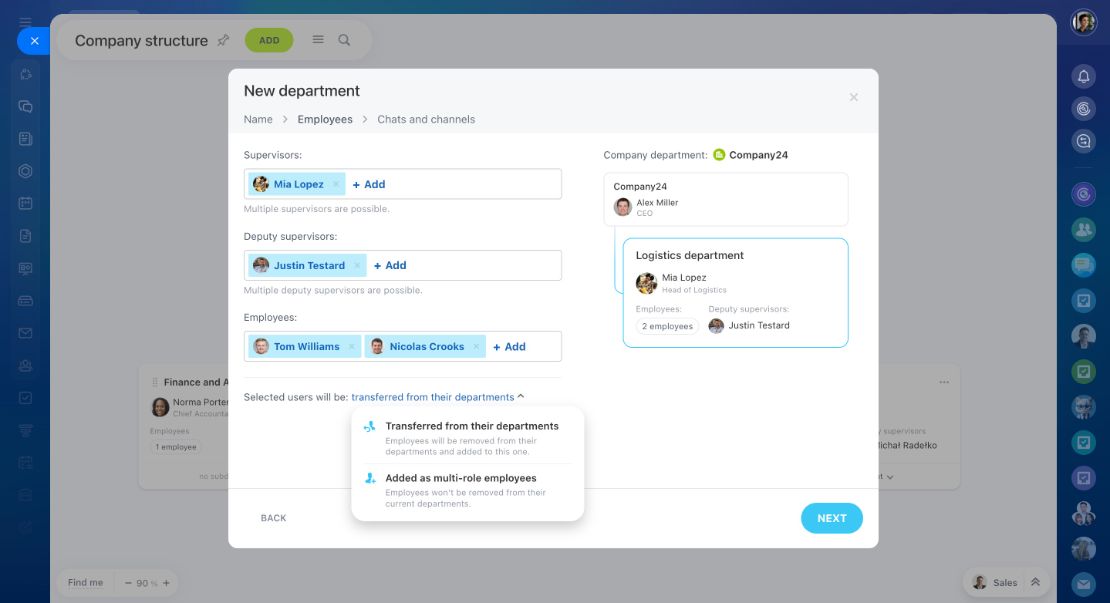This screenshot has width=1110, height=603.
Task: Open the mail icon in left sidebar
Action: coord(25,333)
